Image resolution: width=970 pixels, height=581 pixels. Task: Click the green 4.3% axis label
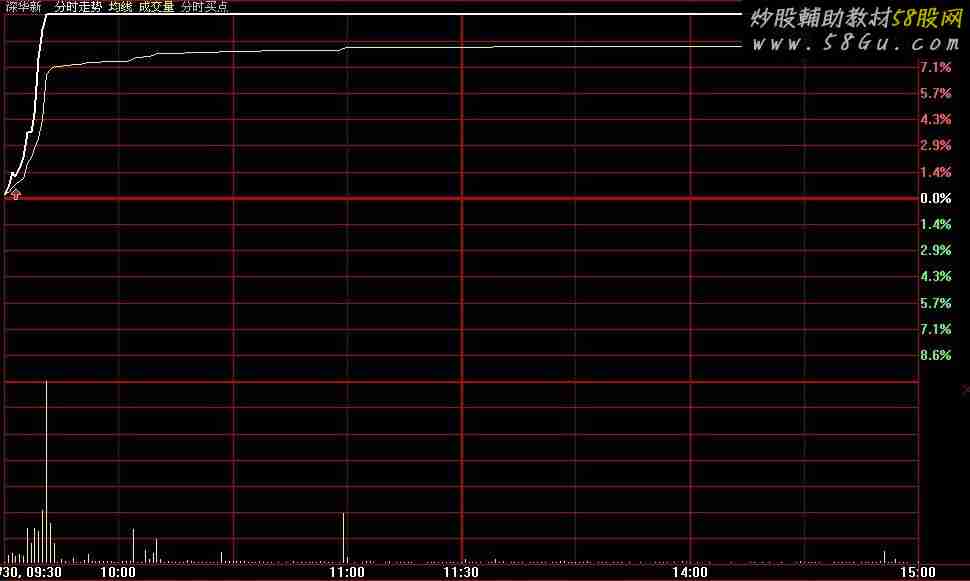(x=935, y=276)
